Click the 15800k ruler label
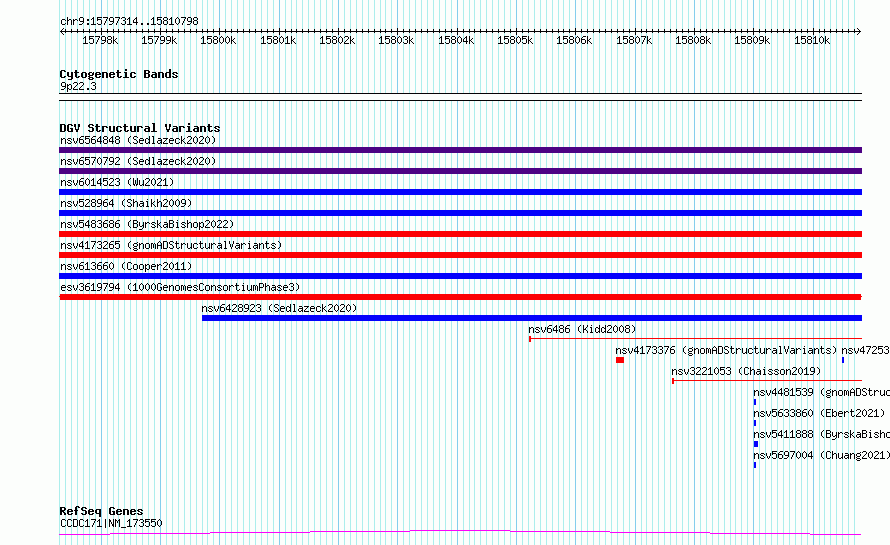890x545 pixels. [x=218, y=40]
